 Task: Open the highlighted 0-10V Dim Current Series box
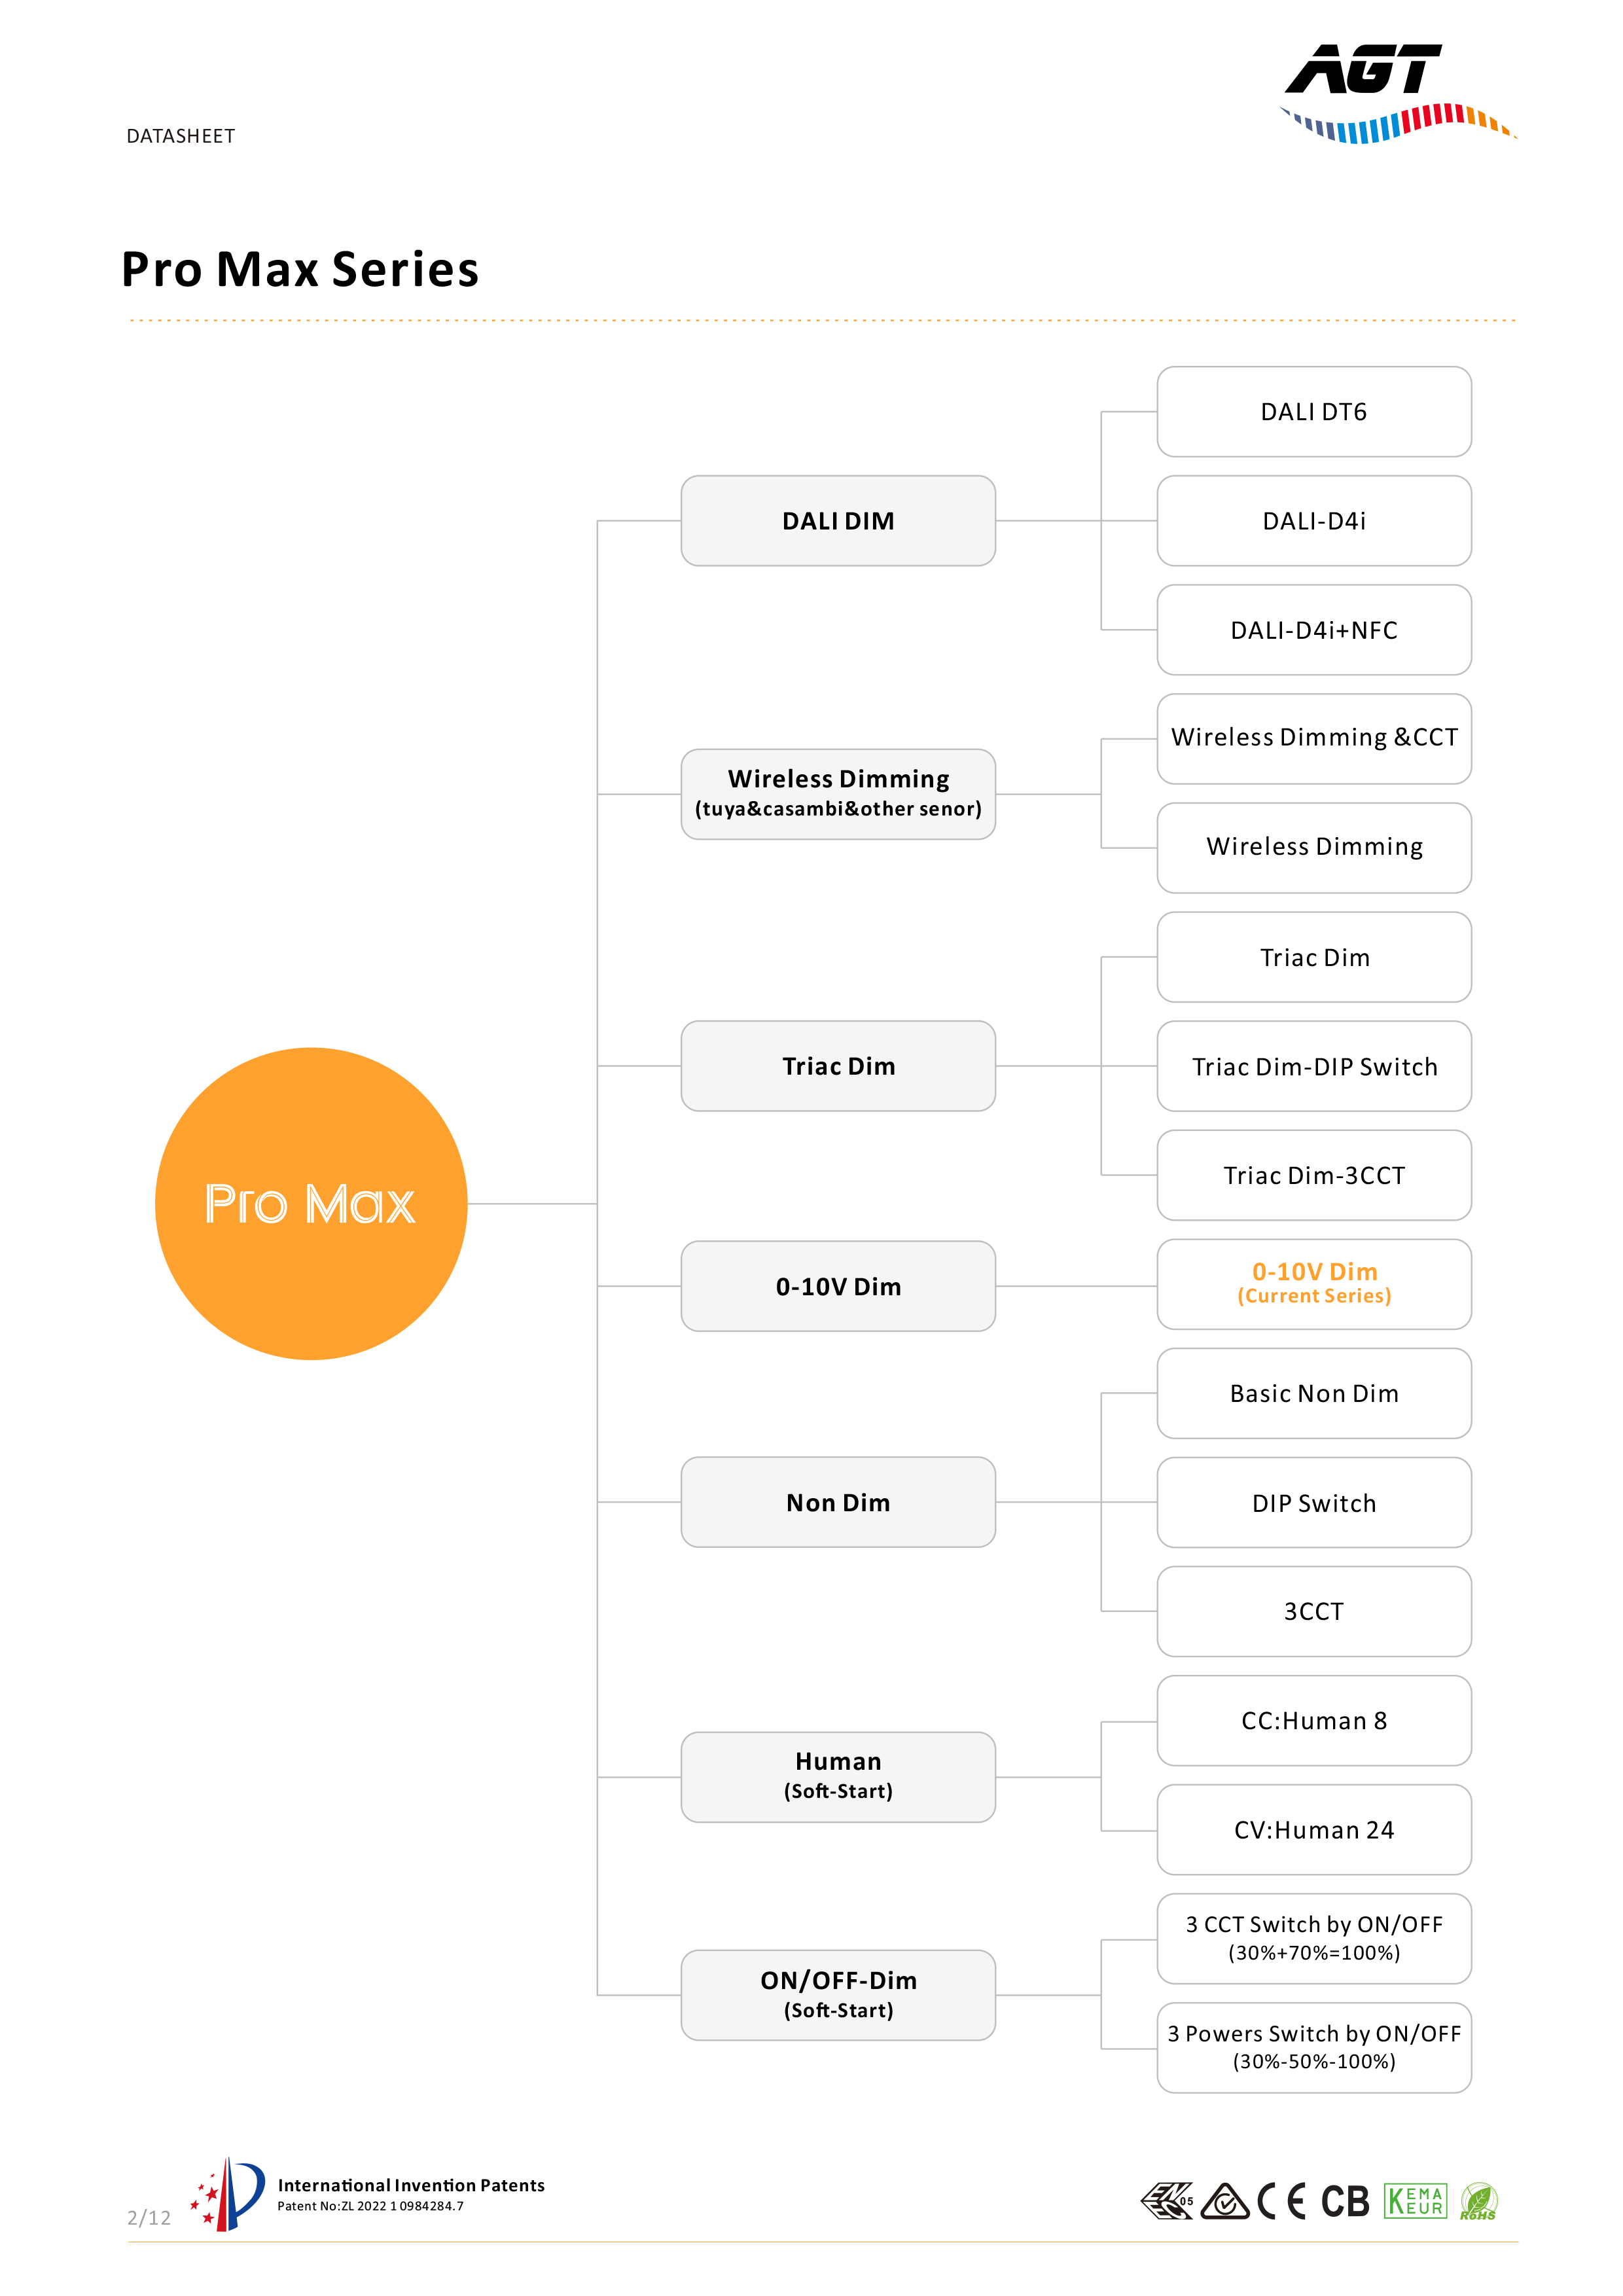1314,1284
